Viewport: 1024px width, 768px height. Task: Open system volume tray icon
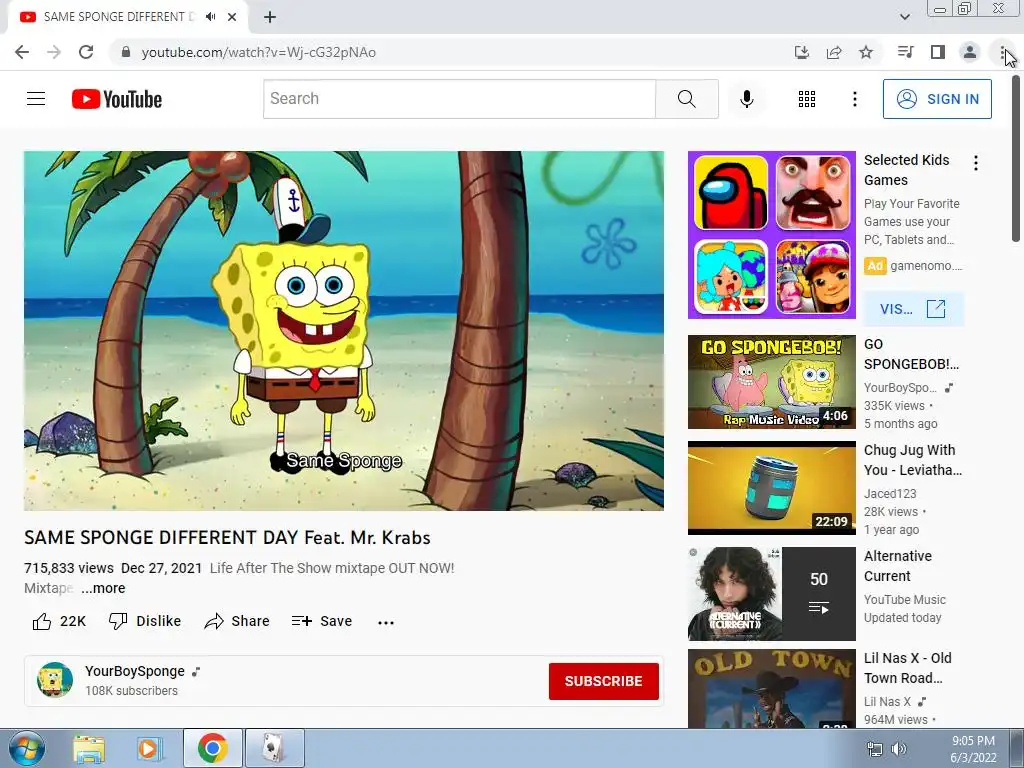[x=899, y=749]
